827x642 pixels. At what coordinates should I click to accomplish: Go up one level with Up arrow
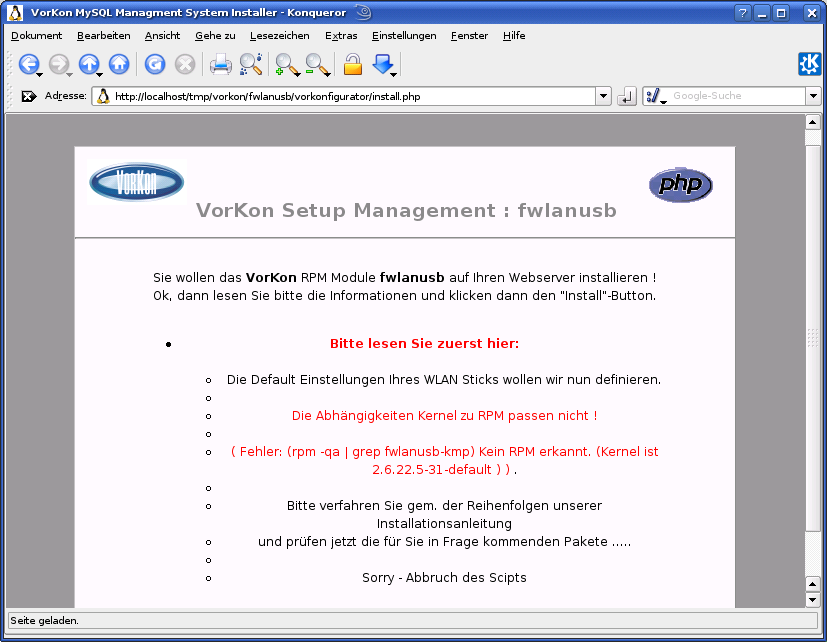click(x=89, y=64)
